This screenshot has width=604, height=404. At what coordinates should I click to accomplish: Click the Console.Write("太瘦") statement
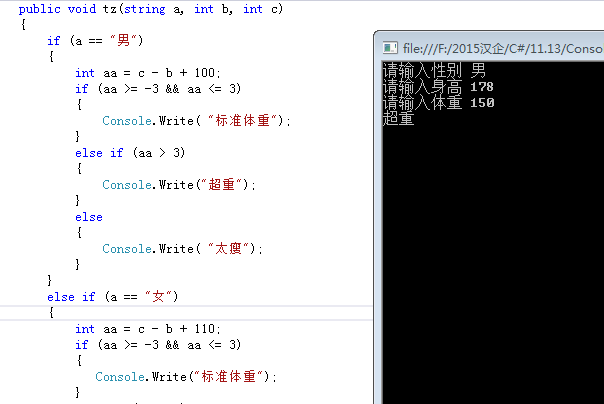[x=183, y=249]
